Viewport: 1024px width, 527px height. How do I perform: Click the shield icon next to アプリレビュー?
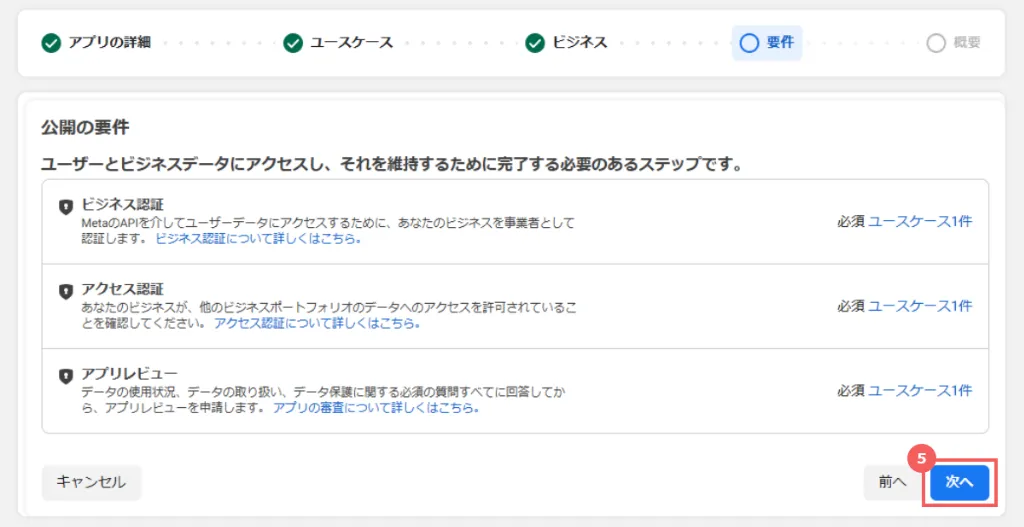[x=66, y=376]
